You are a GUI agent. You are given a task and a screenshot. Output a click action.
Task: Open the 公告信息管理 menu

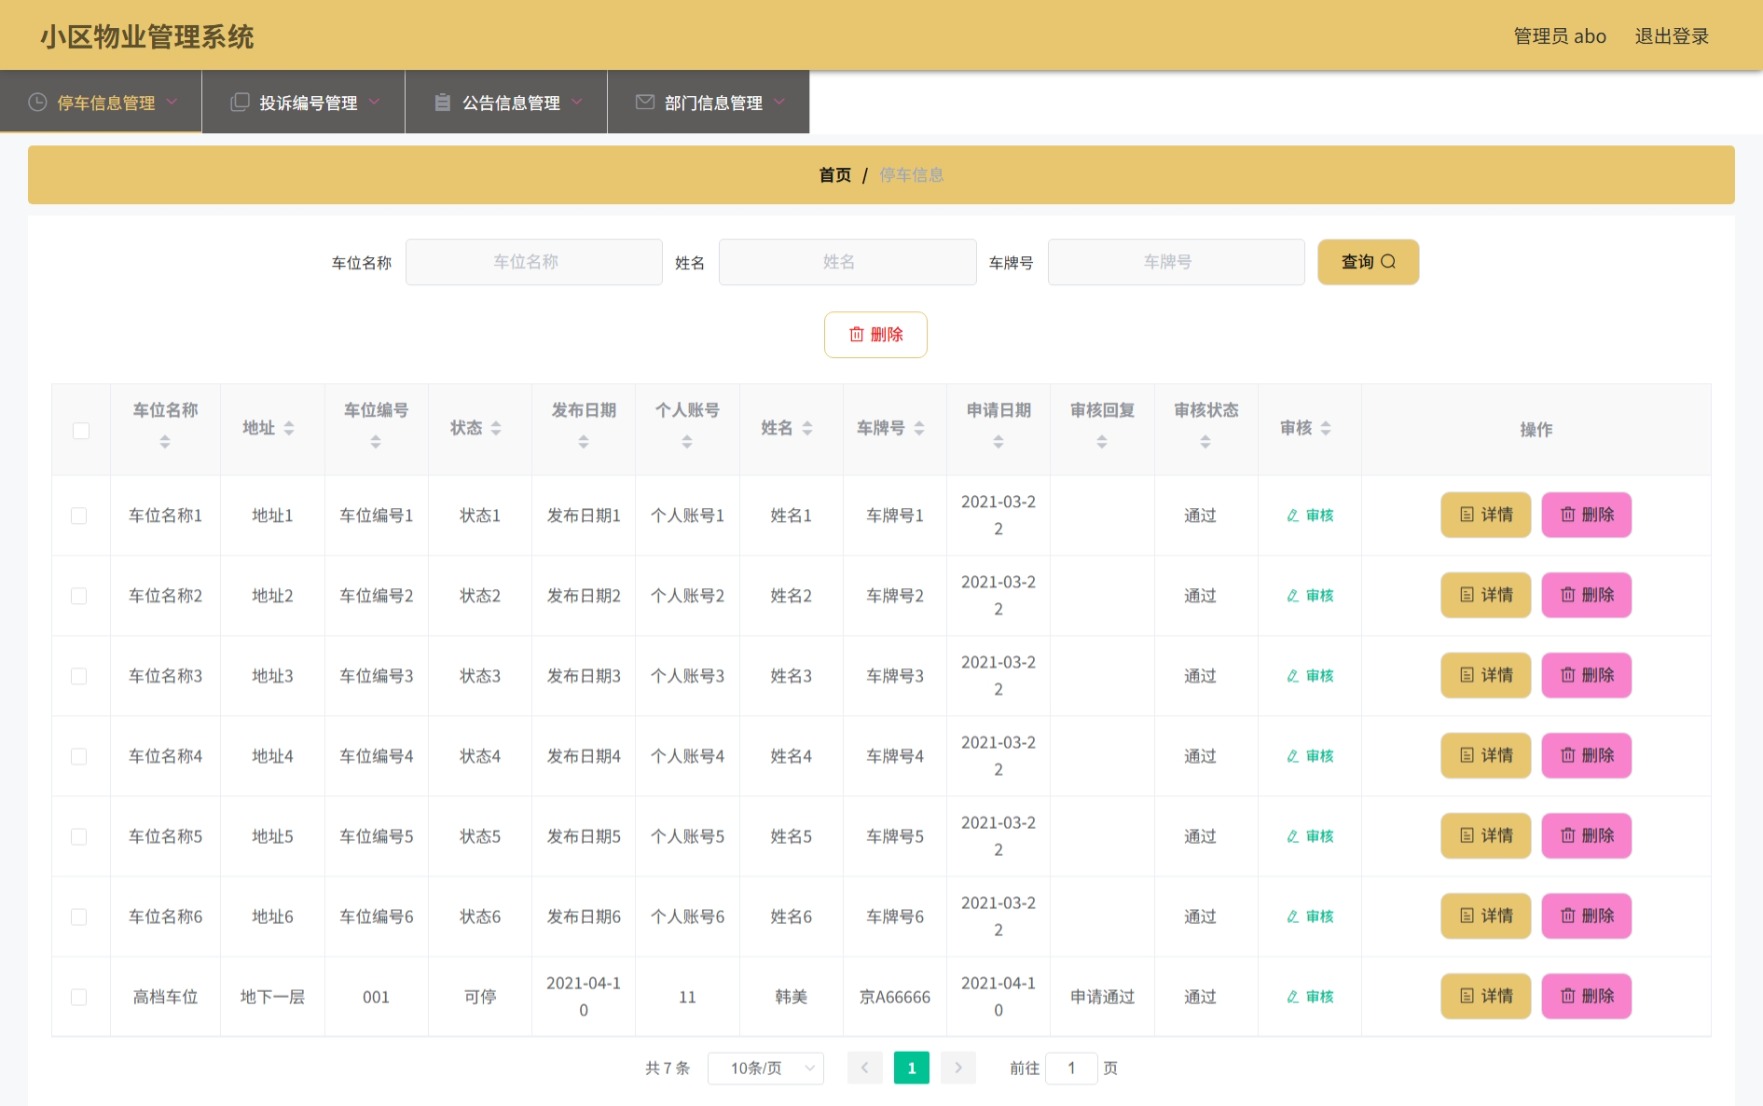(x=507, y=102)
